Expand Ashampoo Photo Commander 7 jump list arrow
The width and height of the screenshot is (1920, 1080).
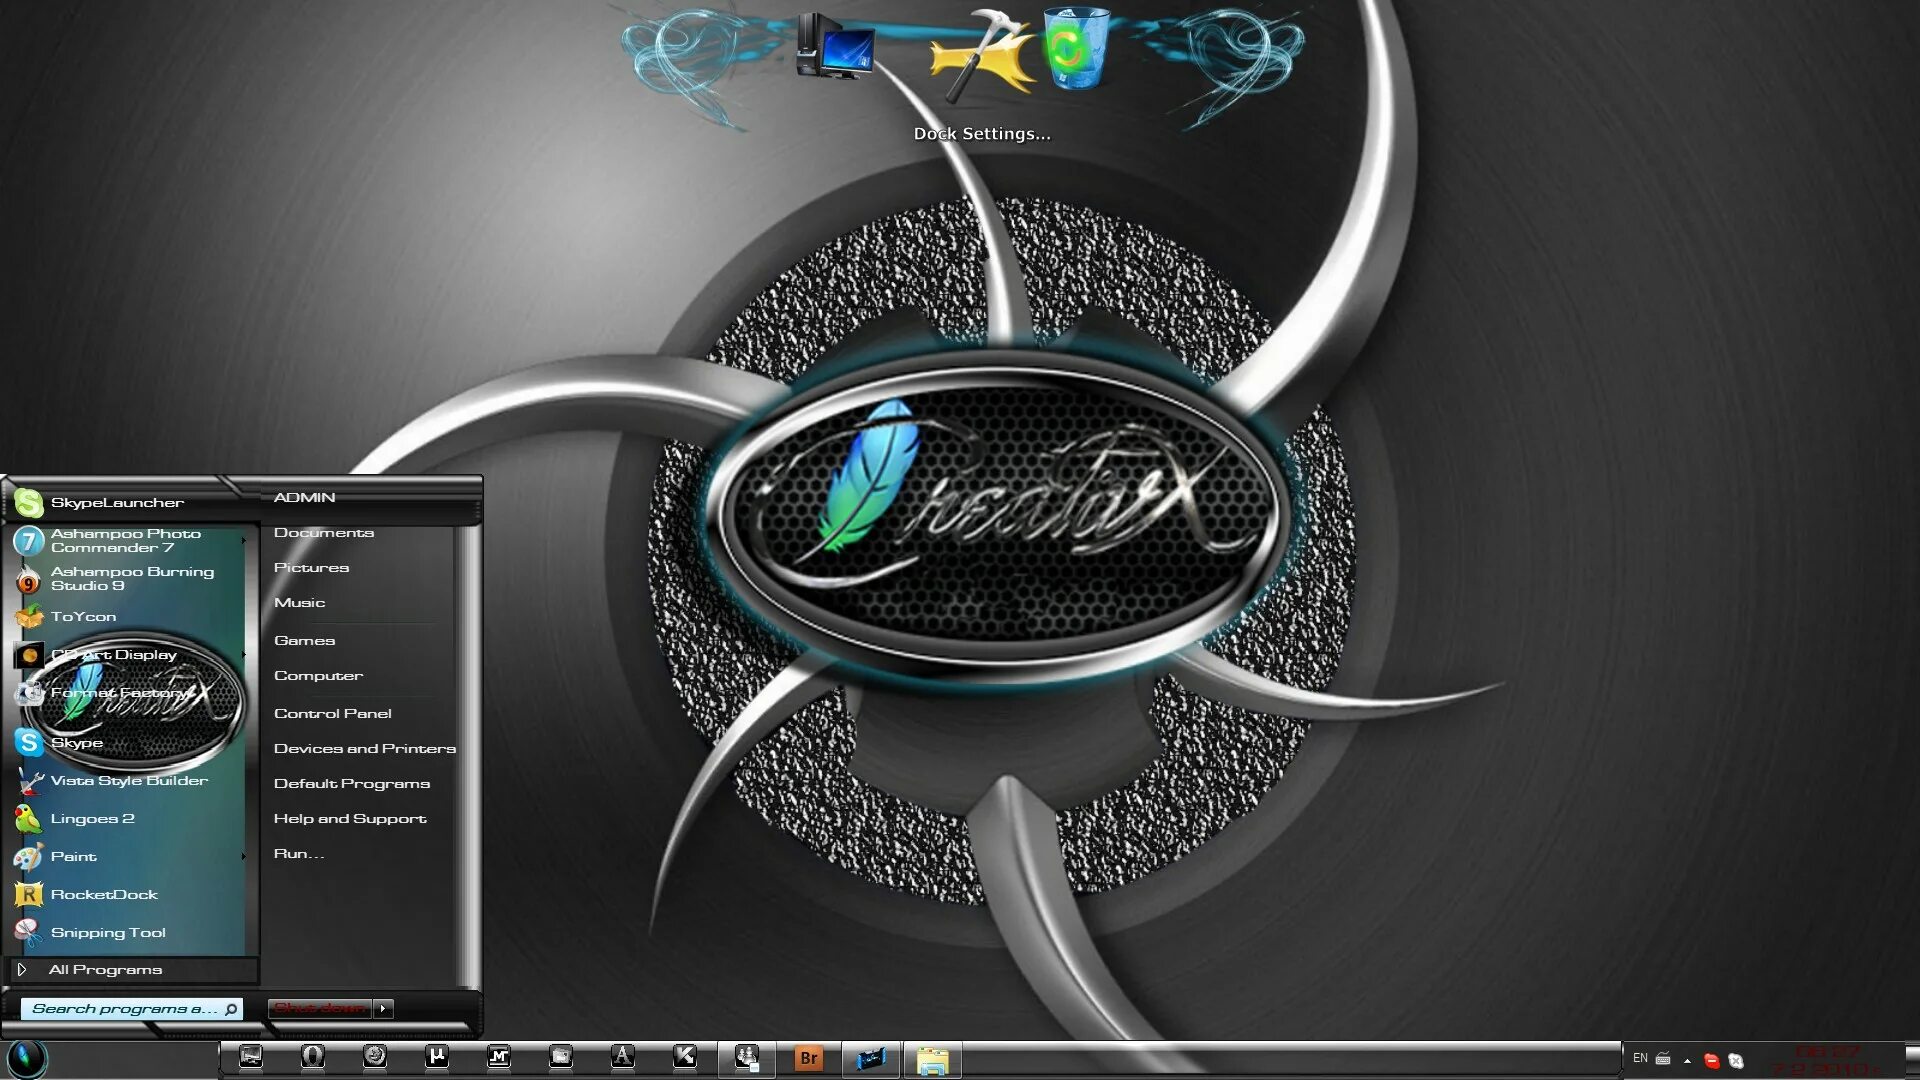[243, 540]
